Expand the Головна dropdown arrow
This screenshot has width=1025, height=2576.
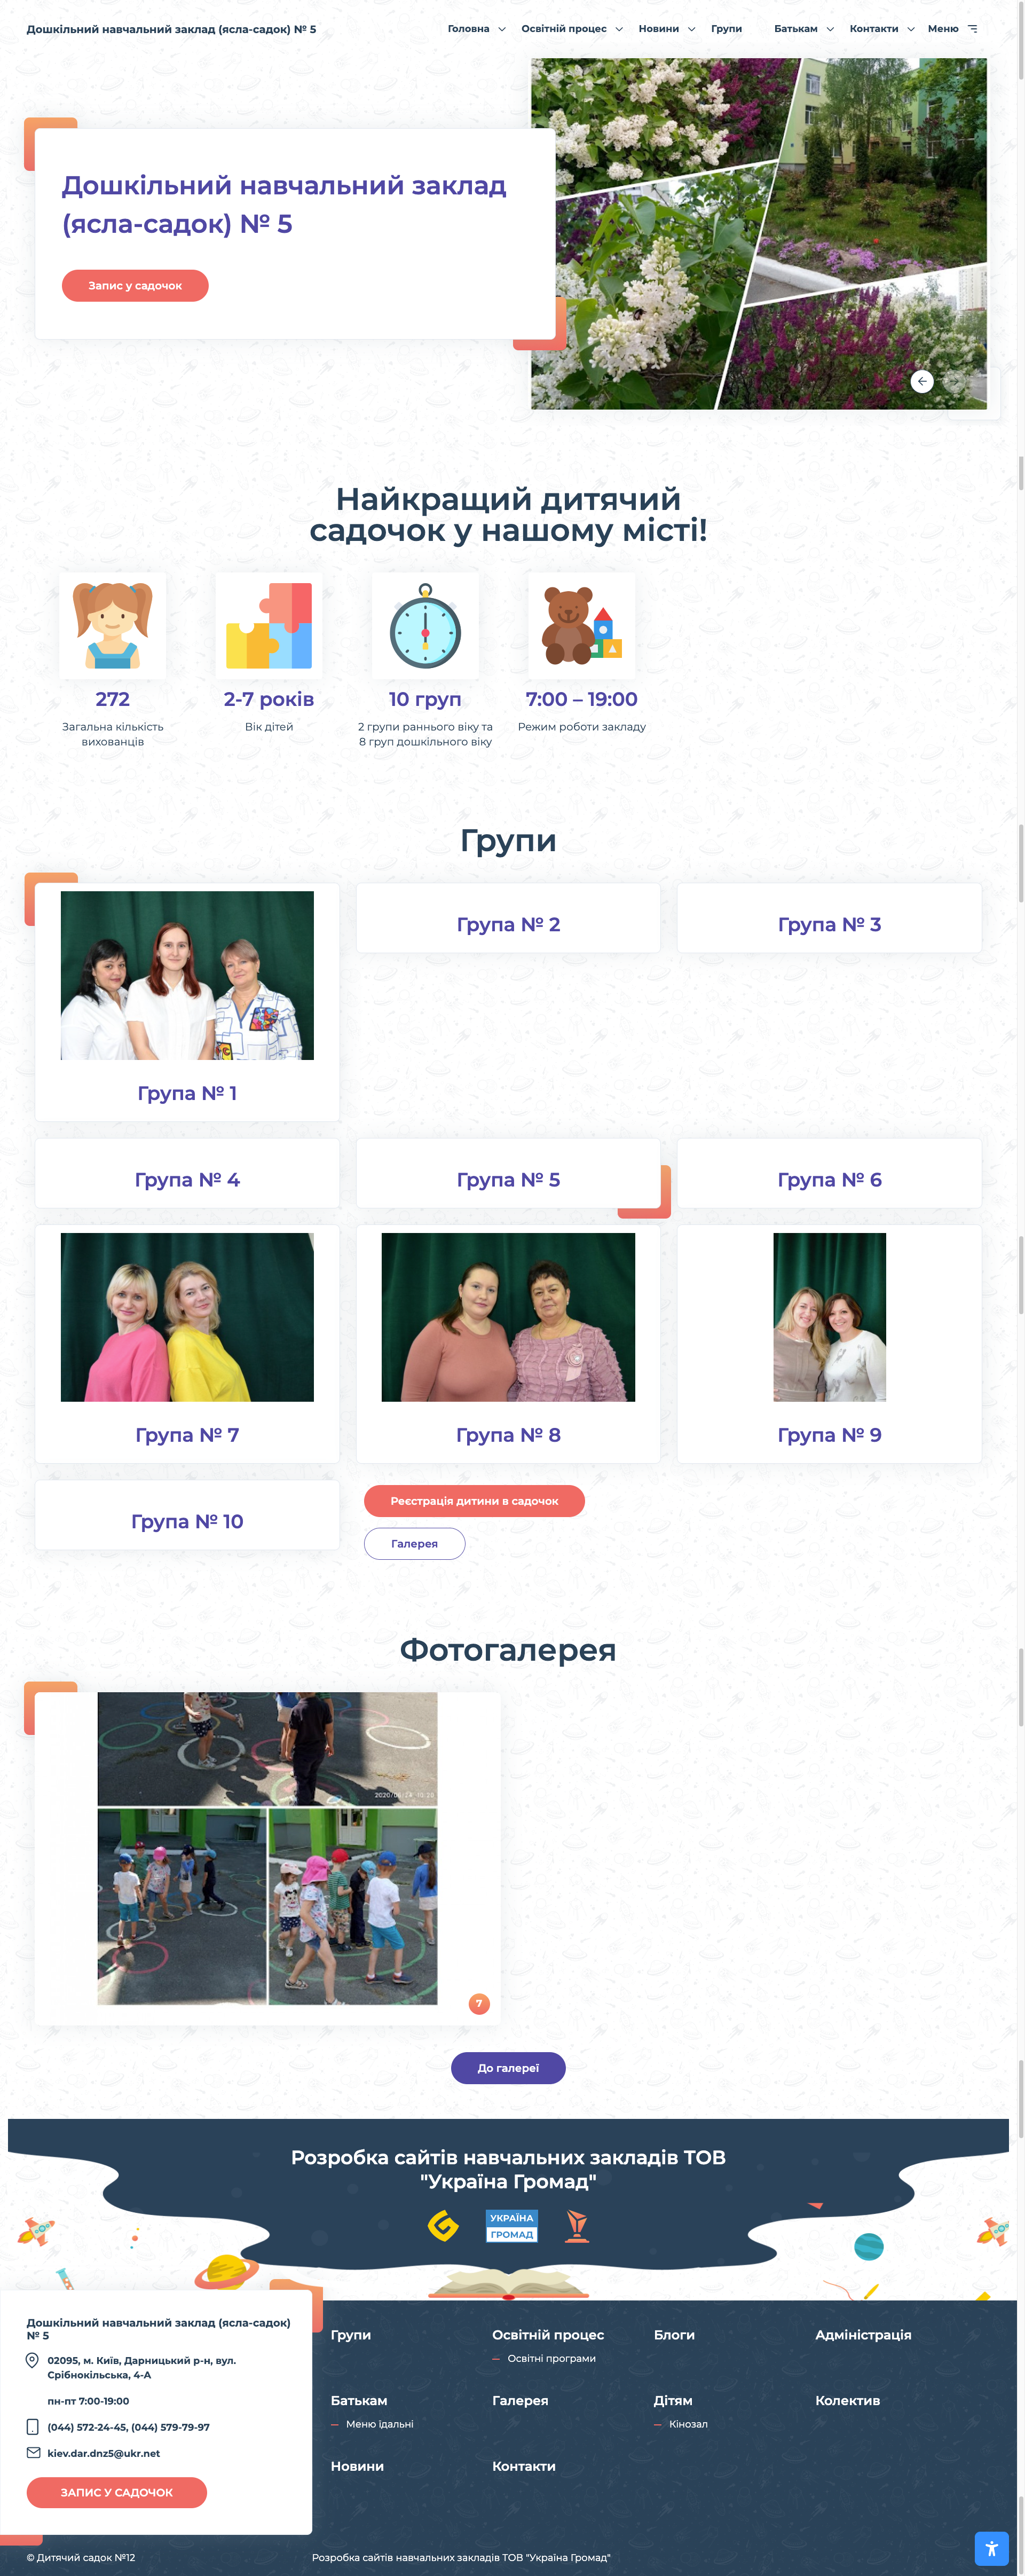502,29
